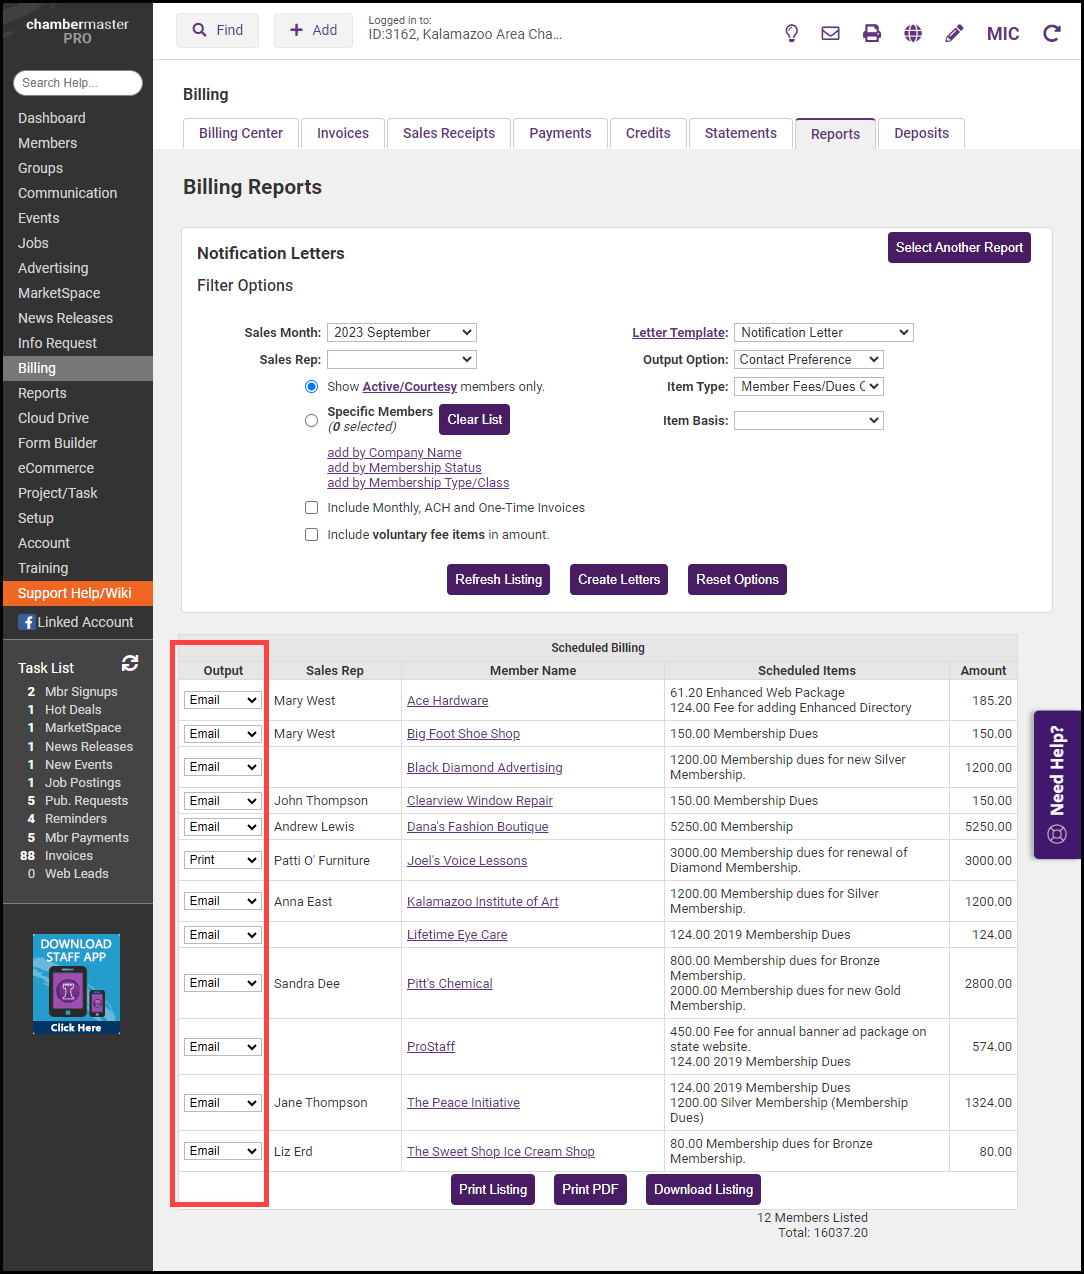
Task: Click the globe icon in header
Action: point(913,33)
